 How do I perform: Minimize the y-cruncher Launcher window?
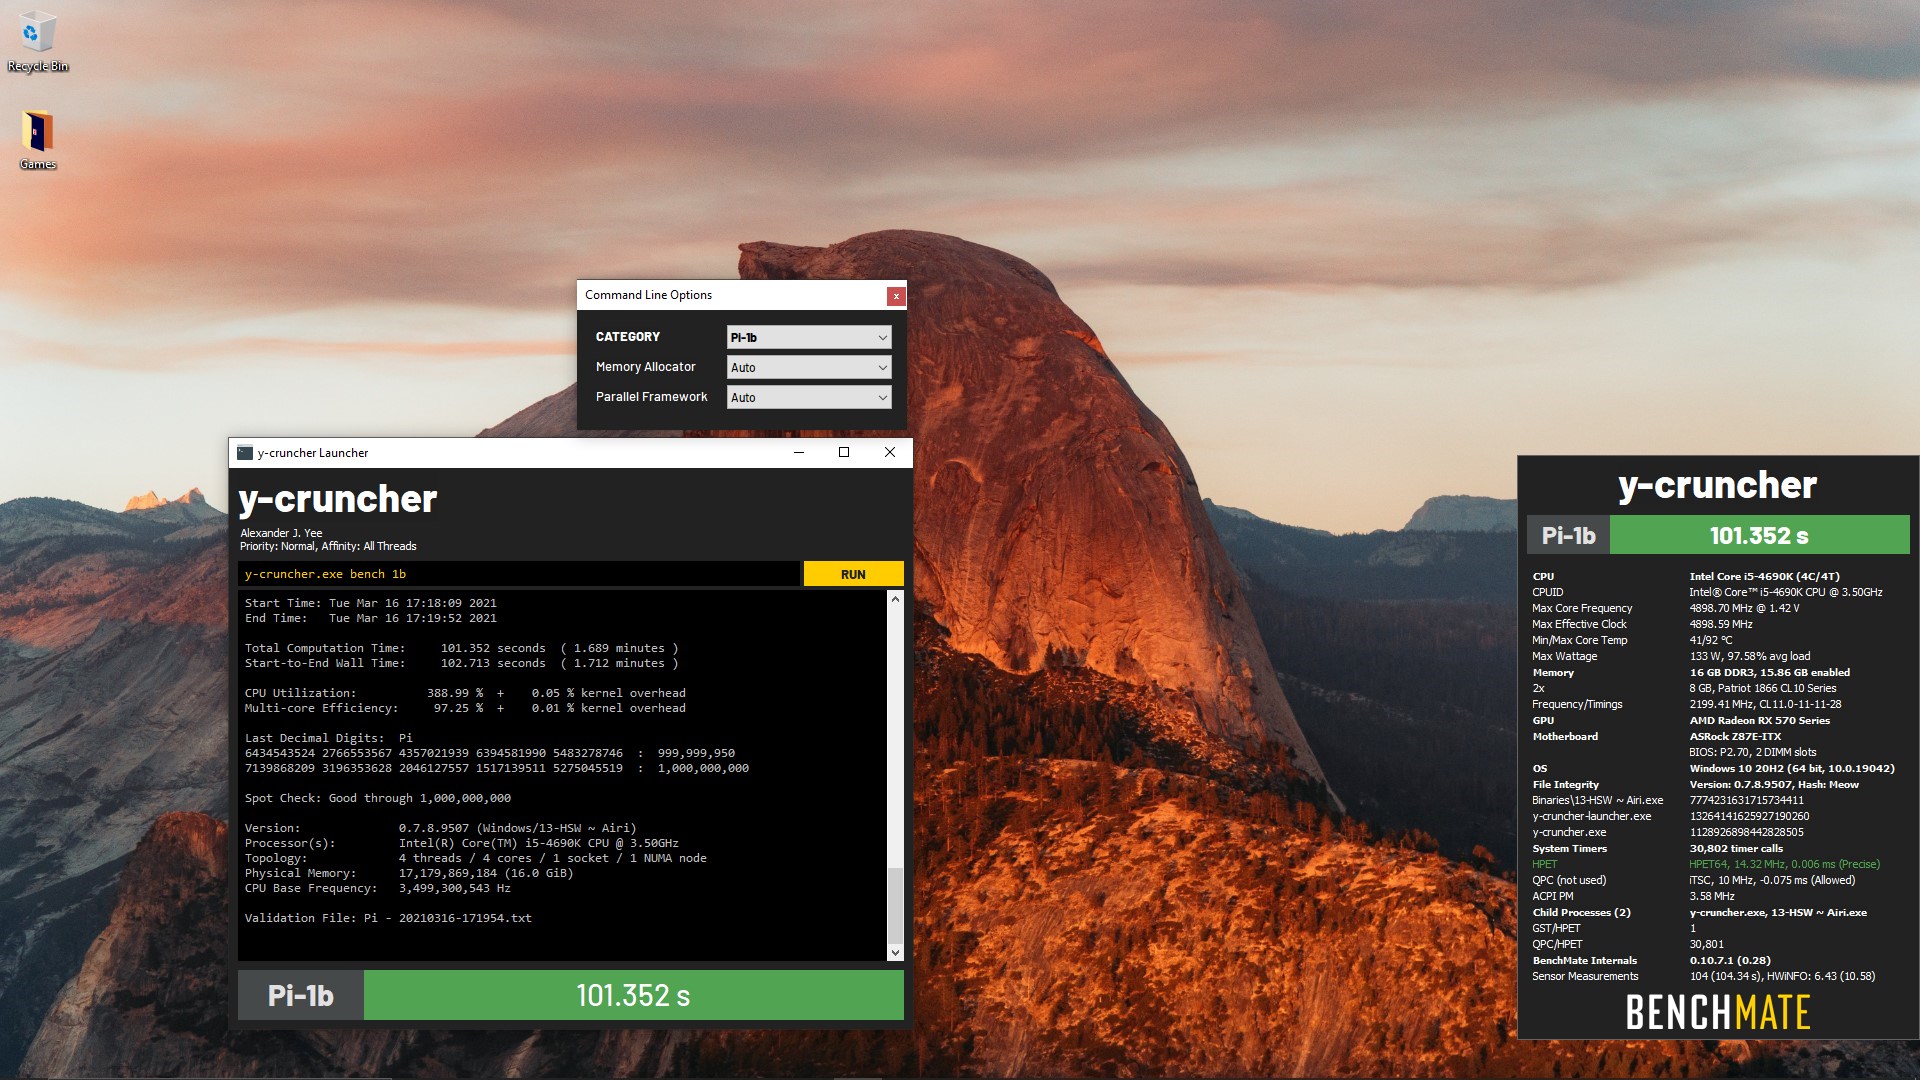(799, 453)
